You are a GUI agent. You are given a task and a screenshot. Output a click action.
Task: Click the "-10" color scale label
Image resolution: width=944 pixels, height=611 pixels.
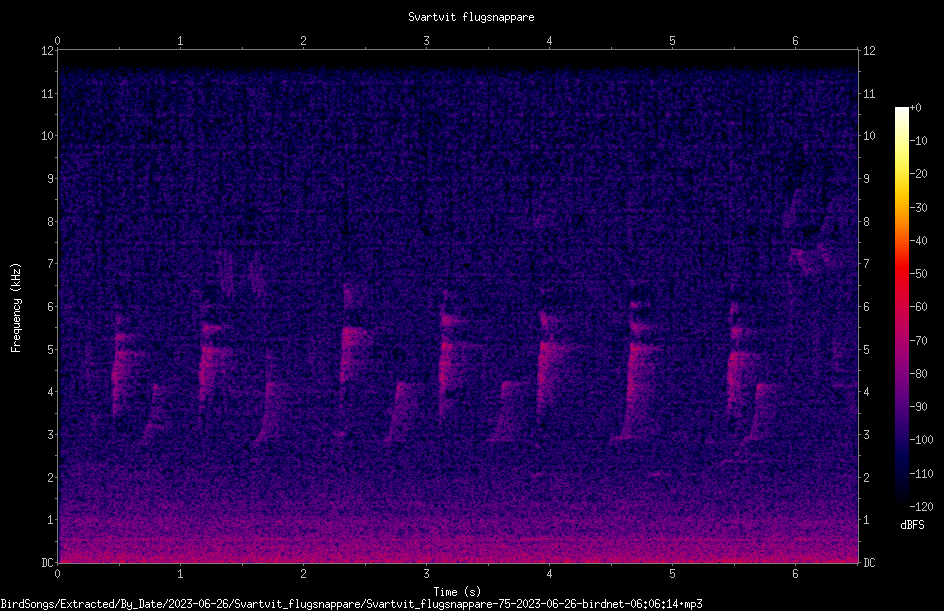[919, 141]
